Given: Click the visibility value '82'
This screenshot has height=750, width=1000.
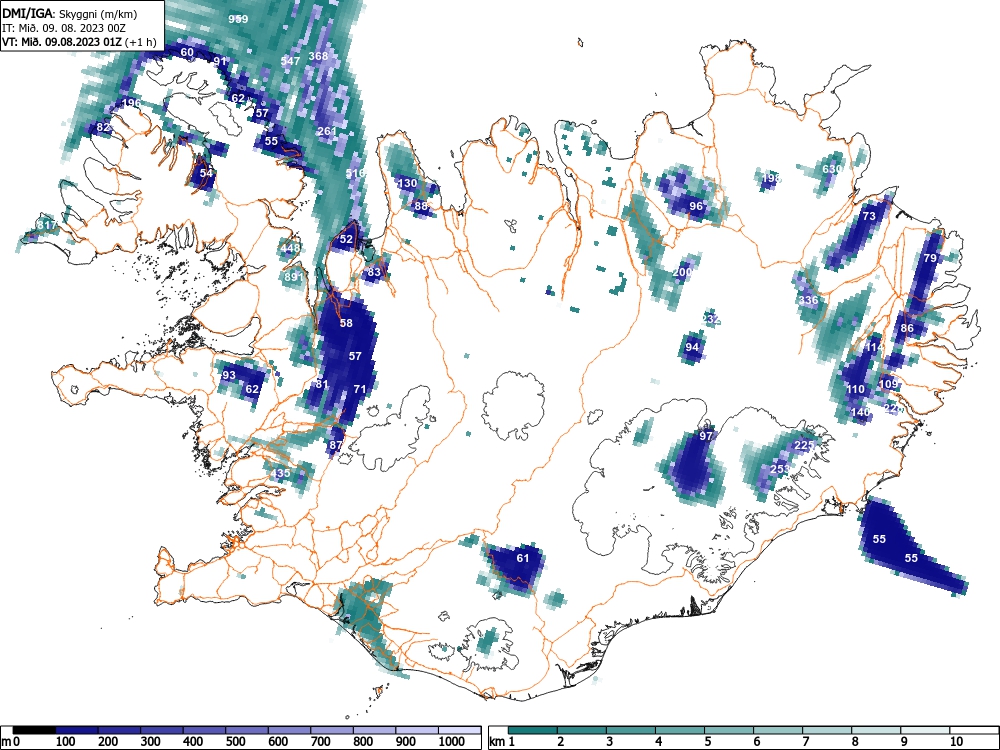Looking at the screenshot, I should 103,127.
